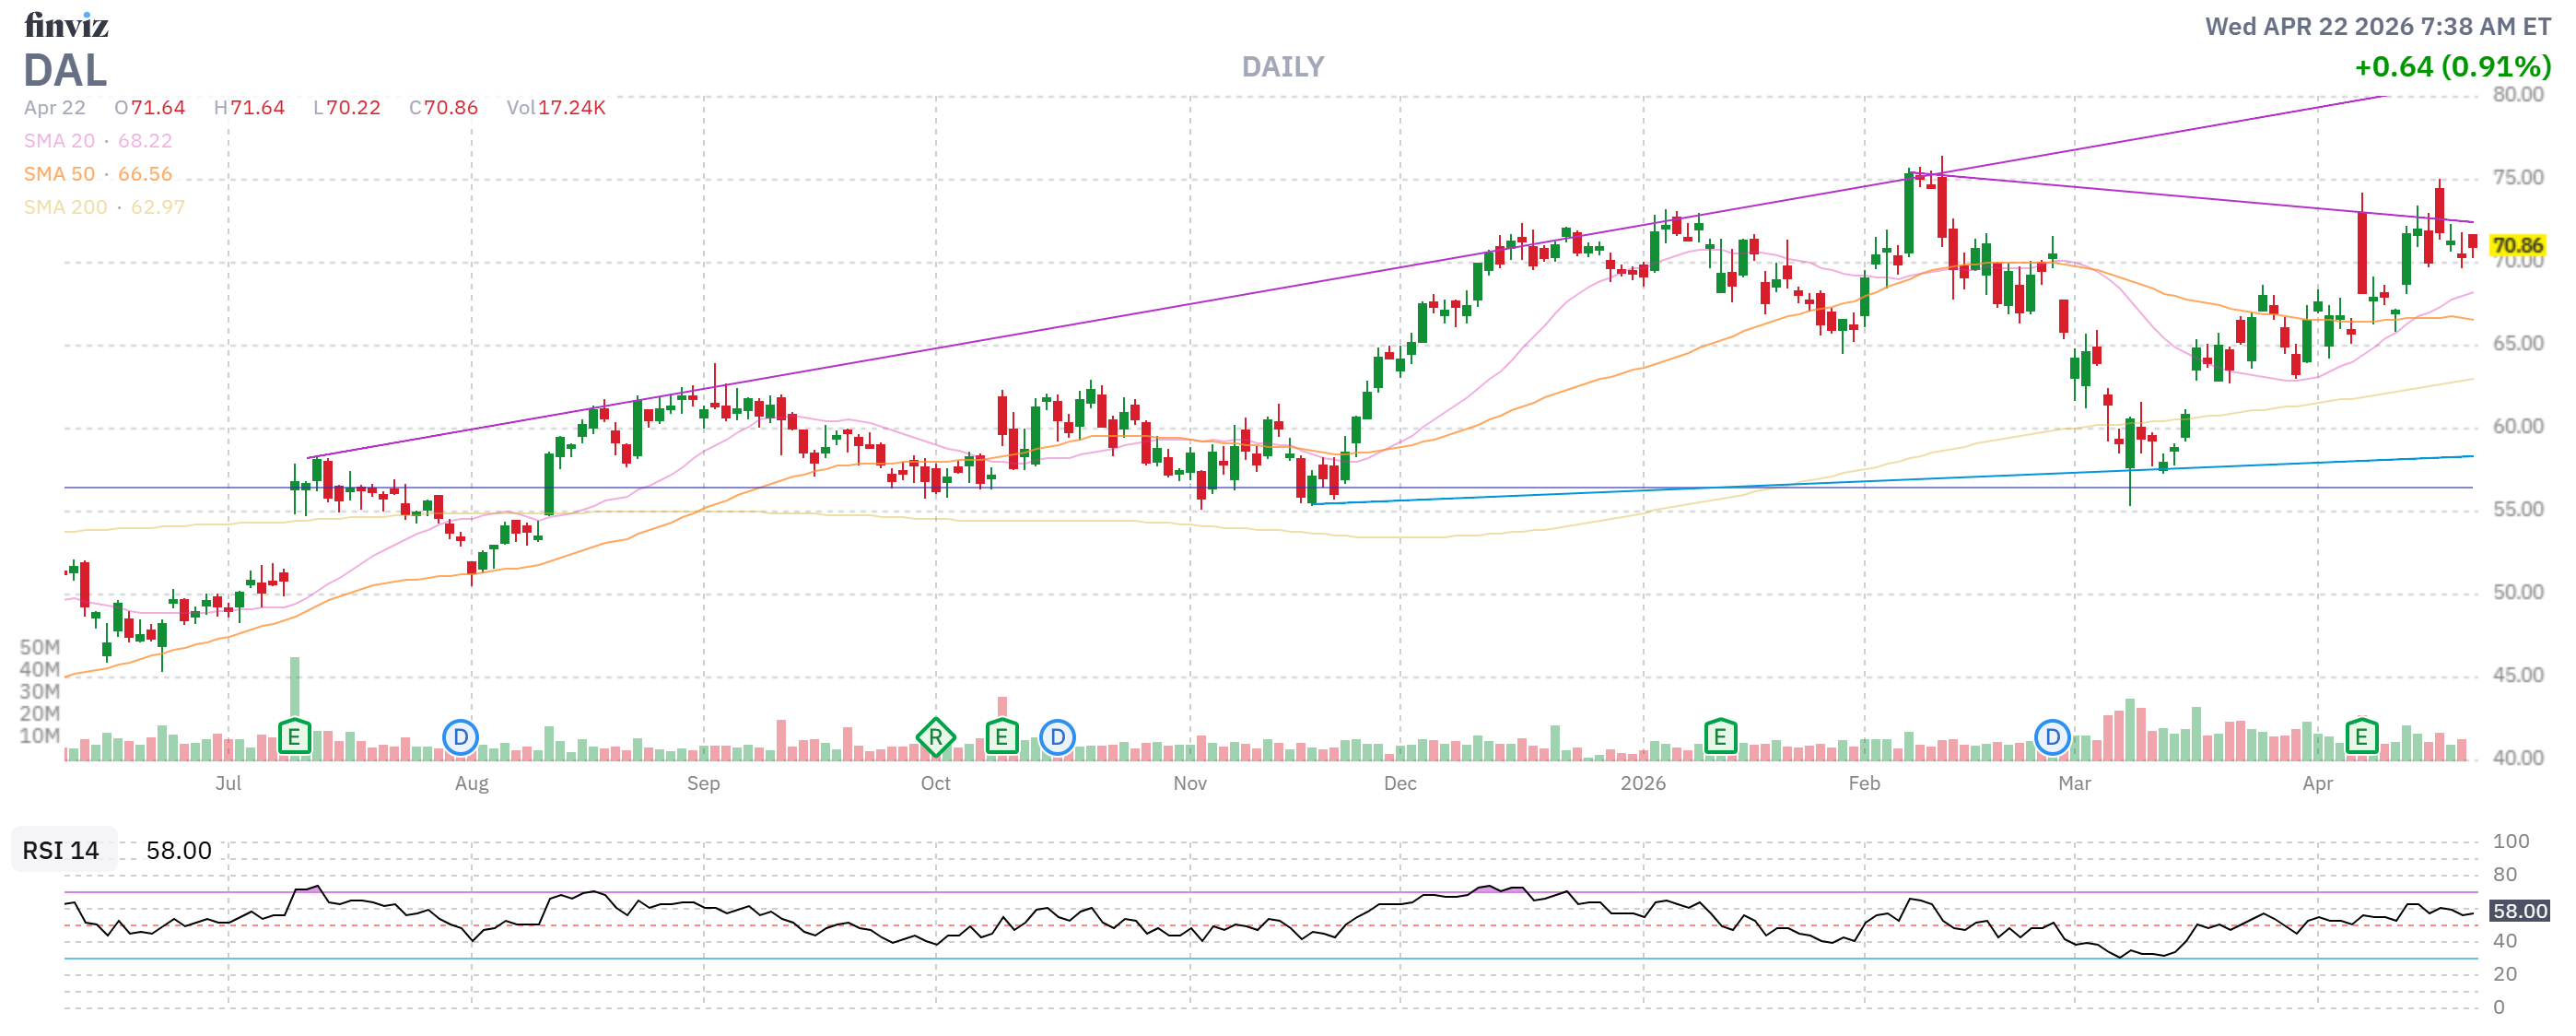Click the July earnings E marker

click(x=294, y=738)
